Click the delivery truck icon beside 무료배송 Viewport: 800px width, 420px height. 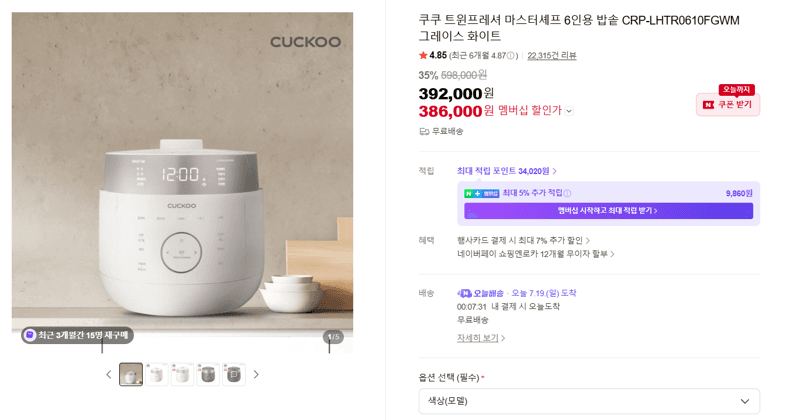[x=424, y=132]
